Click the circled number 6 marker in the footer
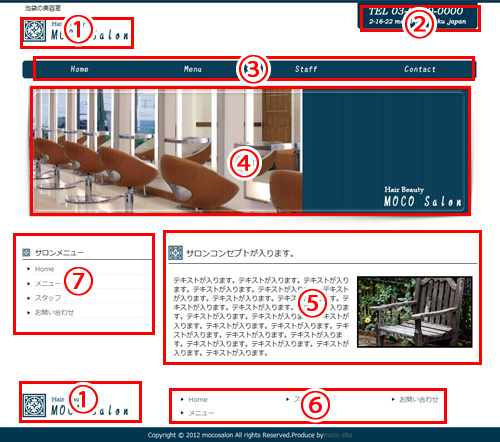Viewport: 500px width, 442px height. 315,406
